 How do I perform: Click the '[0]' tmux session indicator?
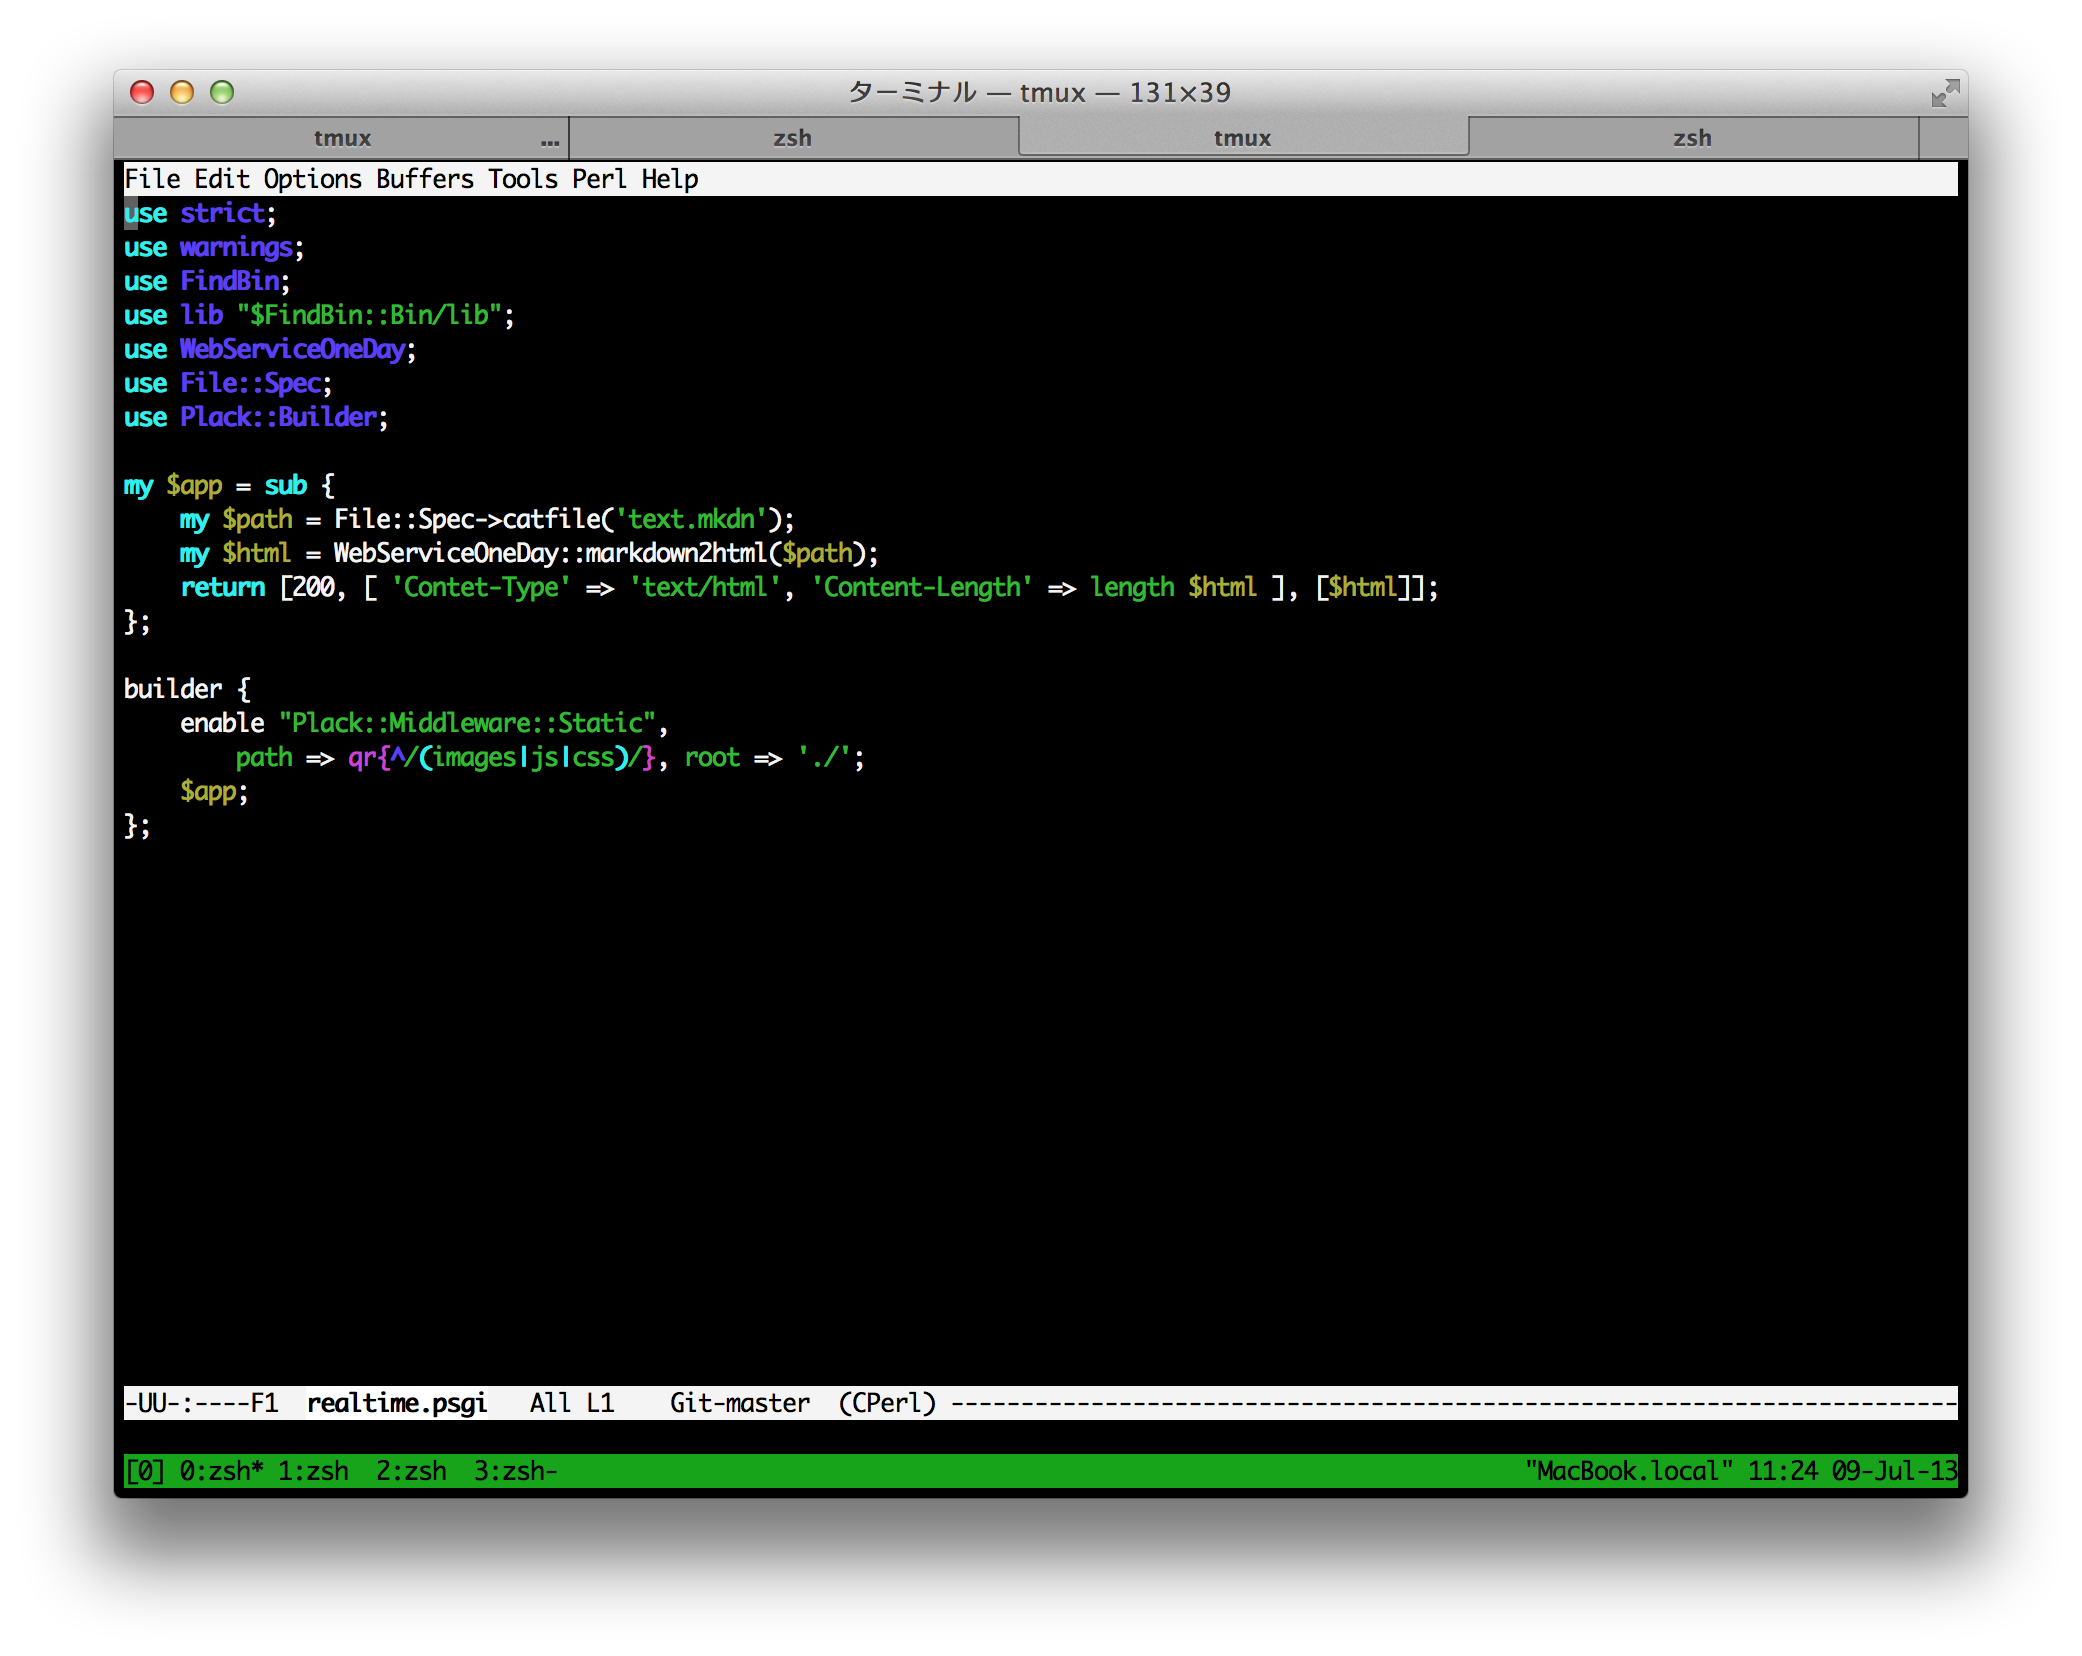[x=145, y=1471]
